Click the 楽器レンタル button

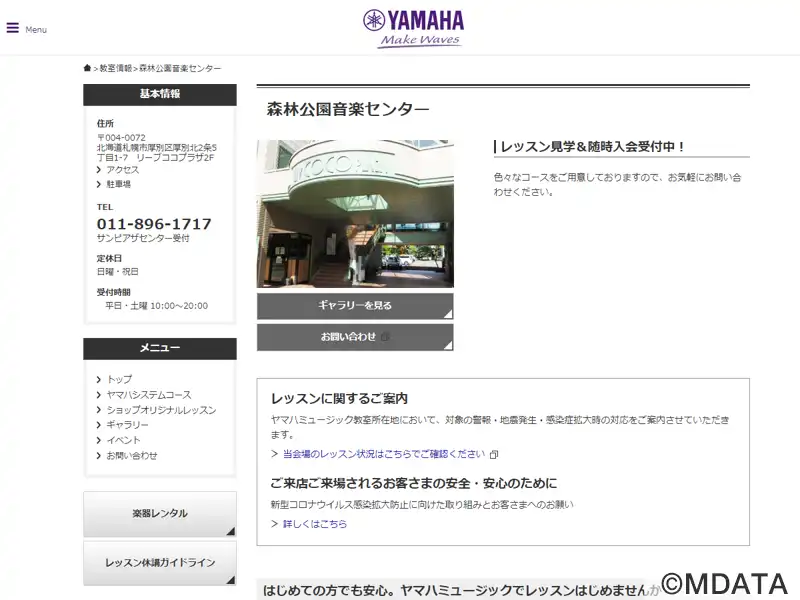160,514
